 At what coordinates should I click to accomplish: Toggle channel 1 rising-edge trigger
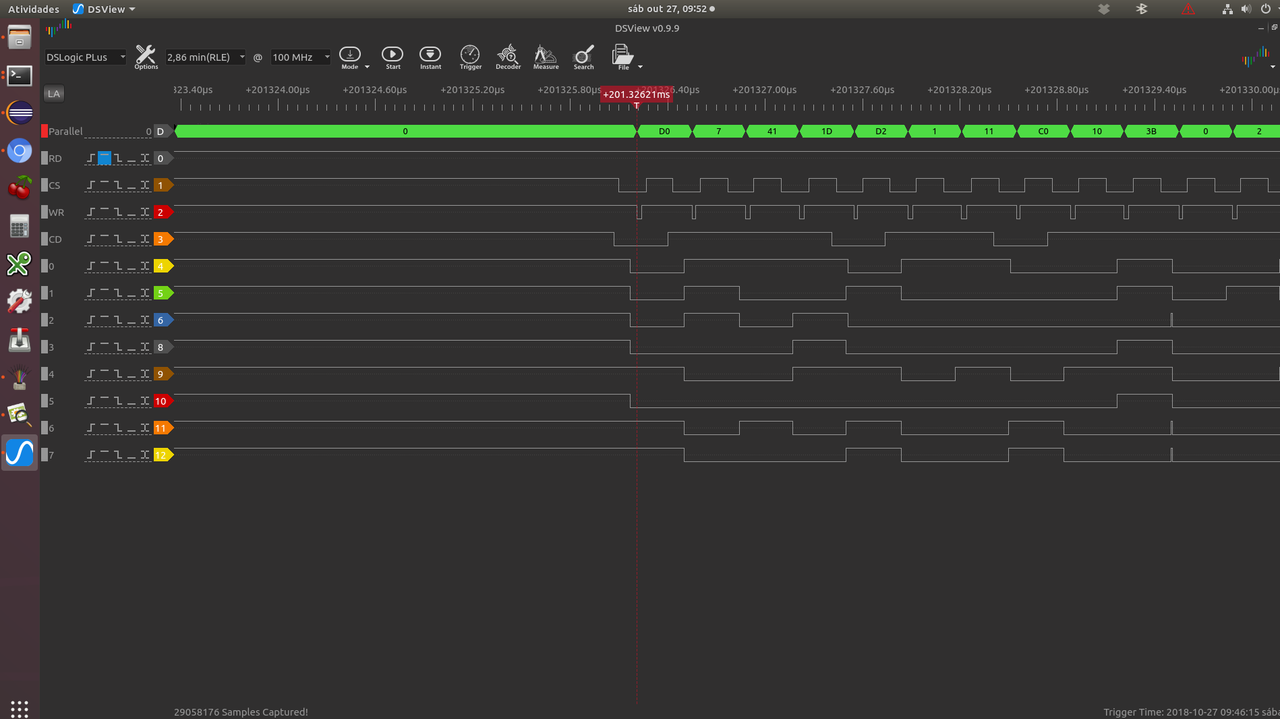pyautogui.click(x=92, y=293)
